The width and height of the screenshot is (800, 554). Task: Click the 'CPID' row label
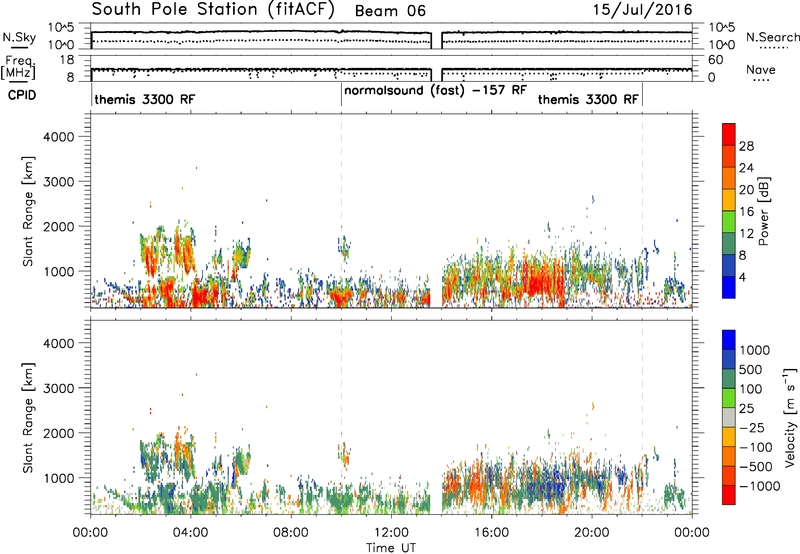pos(22,95)
